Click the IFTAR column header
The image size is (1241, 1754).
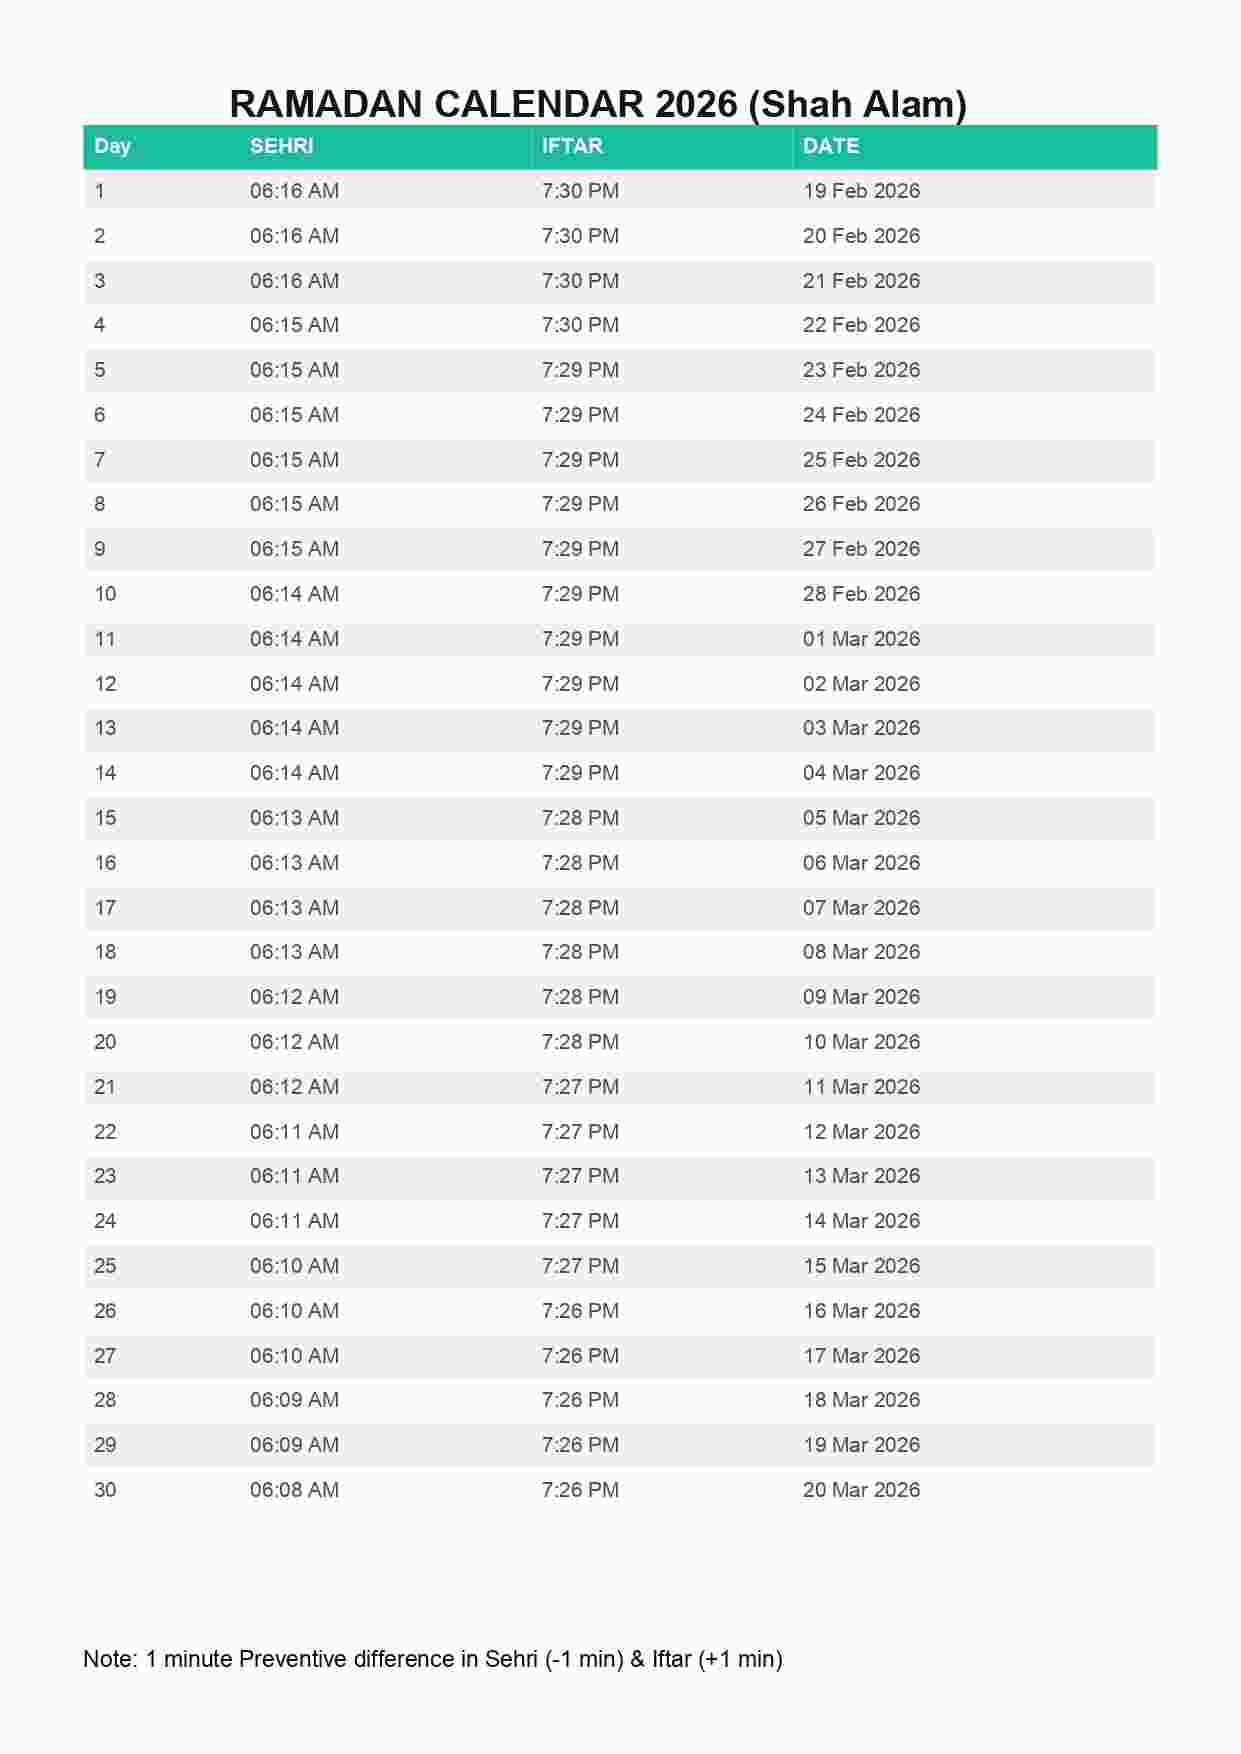[x=572, y=146]
